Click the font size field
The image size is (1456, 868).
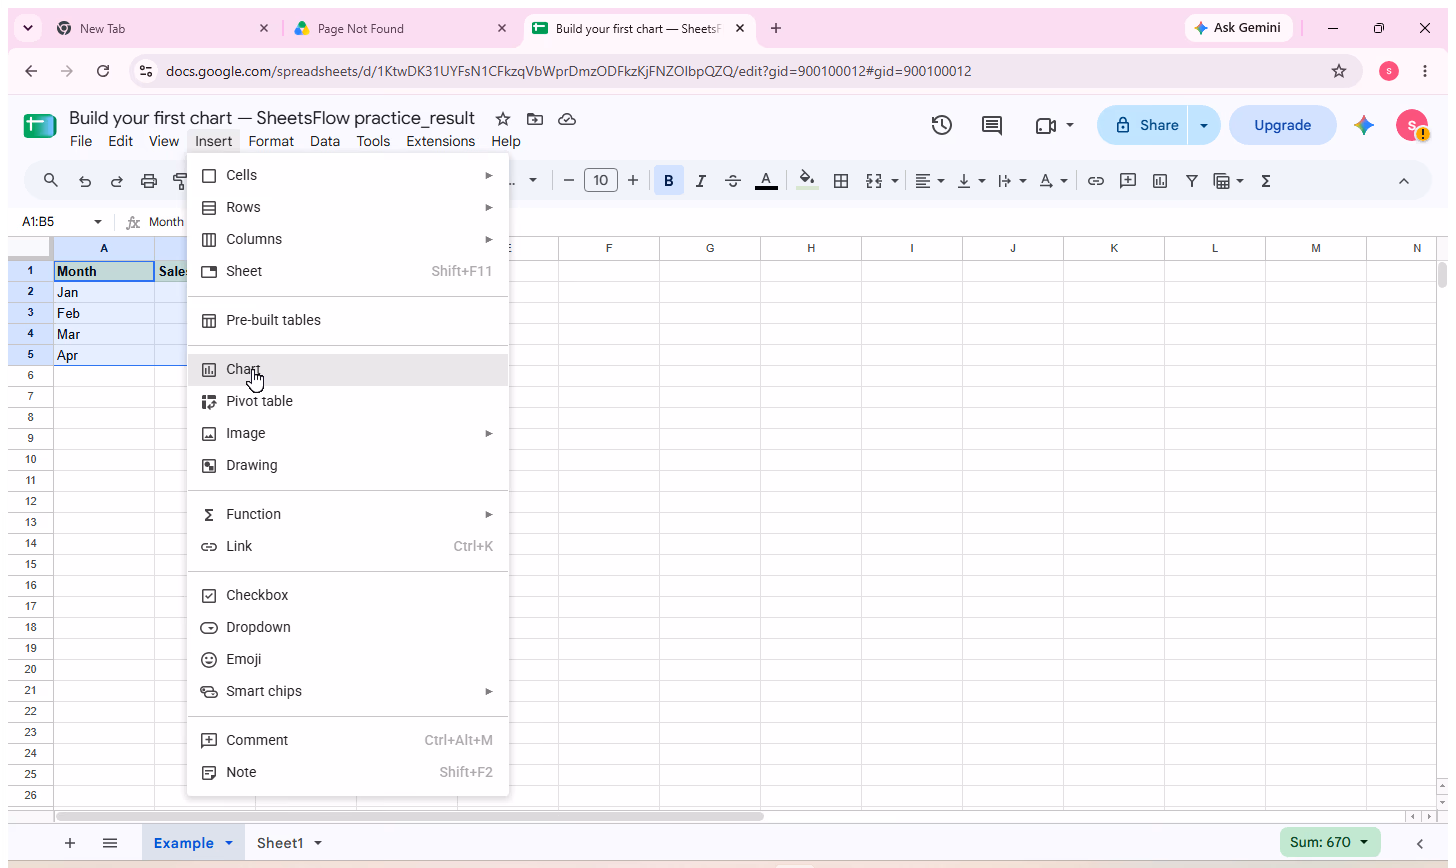click(601, 181)
